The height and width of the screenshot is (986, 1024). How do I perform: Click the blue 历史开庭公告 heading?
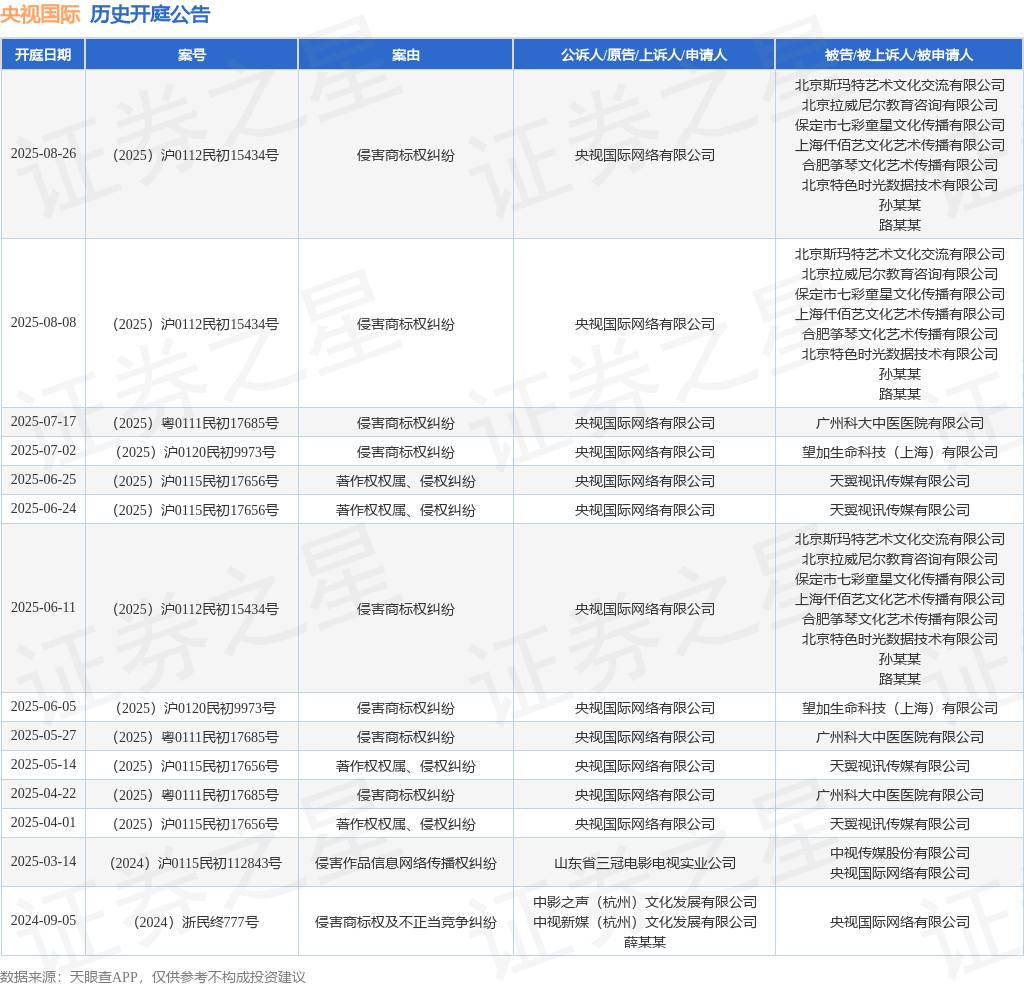[150, 14]
